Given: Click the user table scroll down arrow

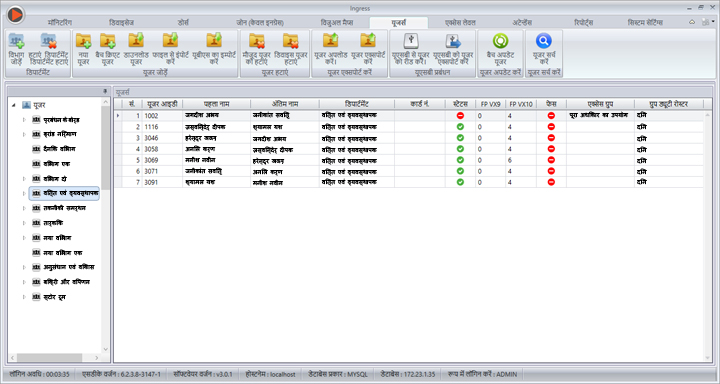Looking at the screenshot, I should (708, 357).
